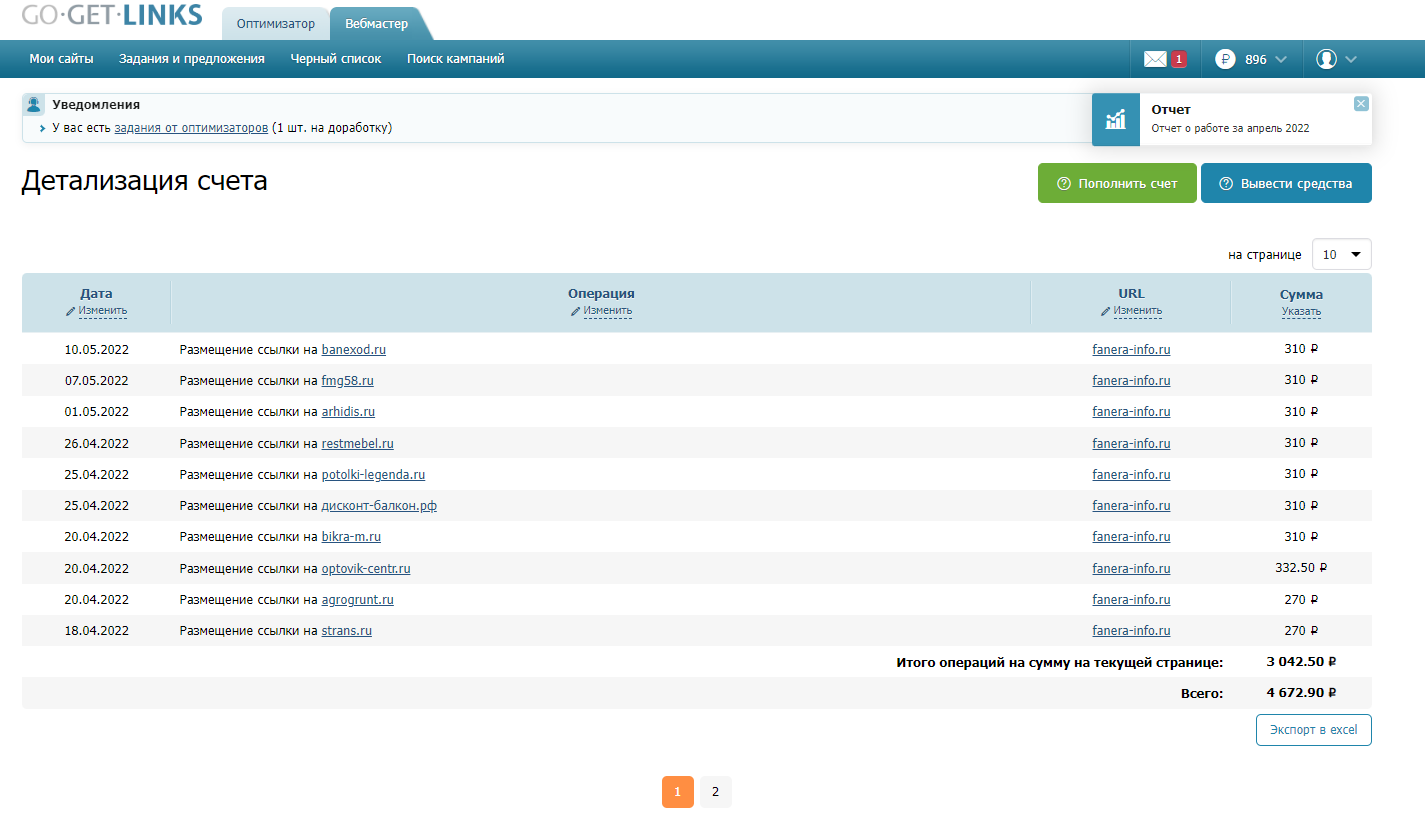Open the messages envelope icon

pos(1155,59)
